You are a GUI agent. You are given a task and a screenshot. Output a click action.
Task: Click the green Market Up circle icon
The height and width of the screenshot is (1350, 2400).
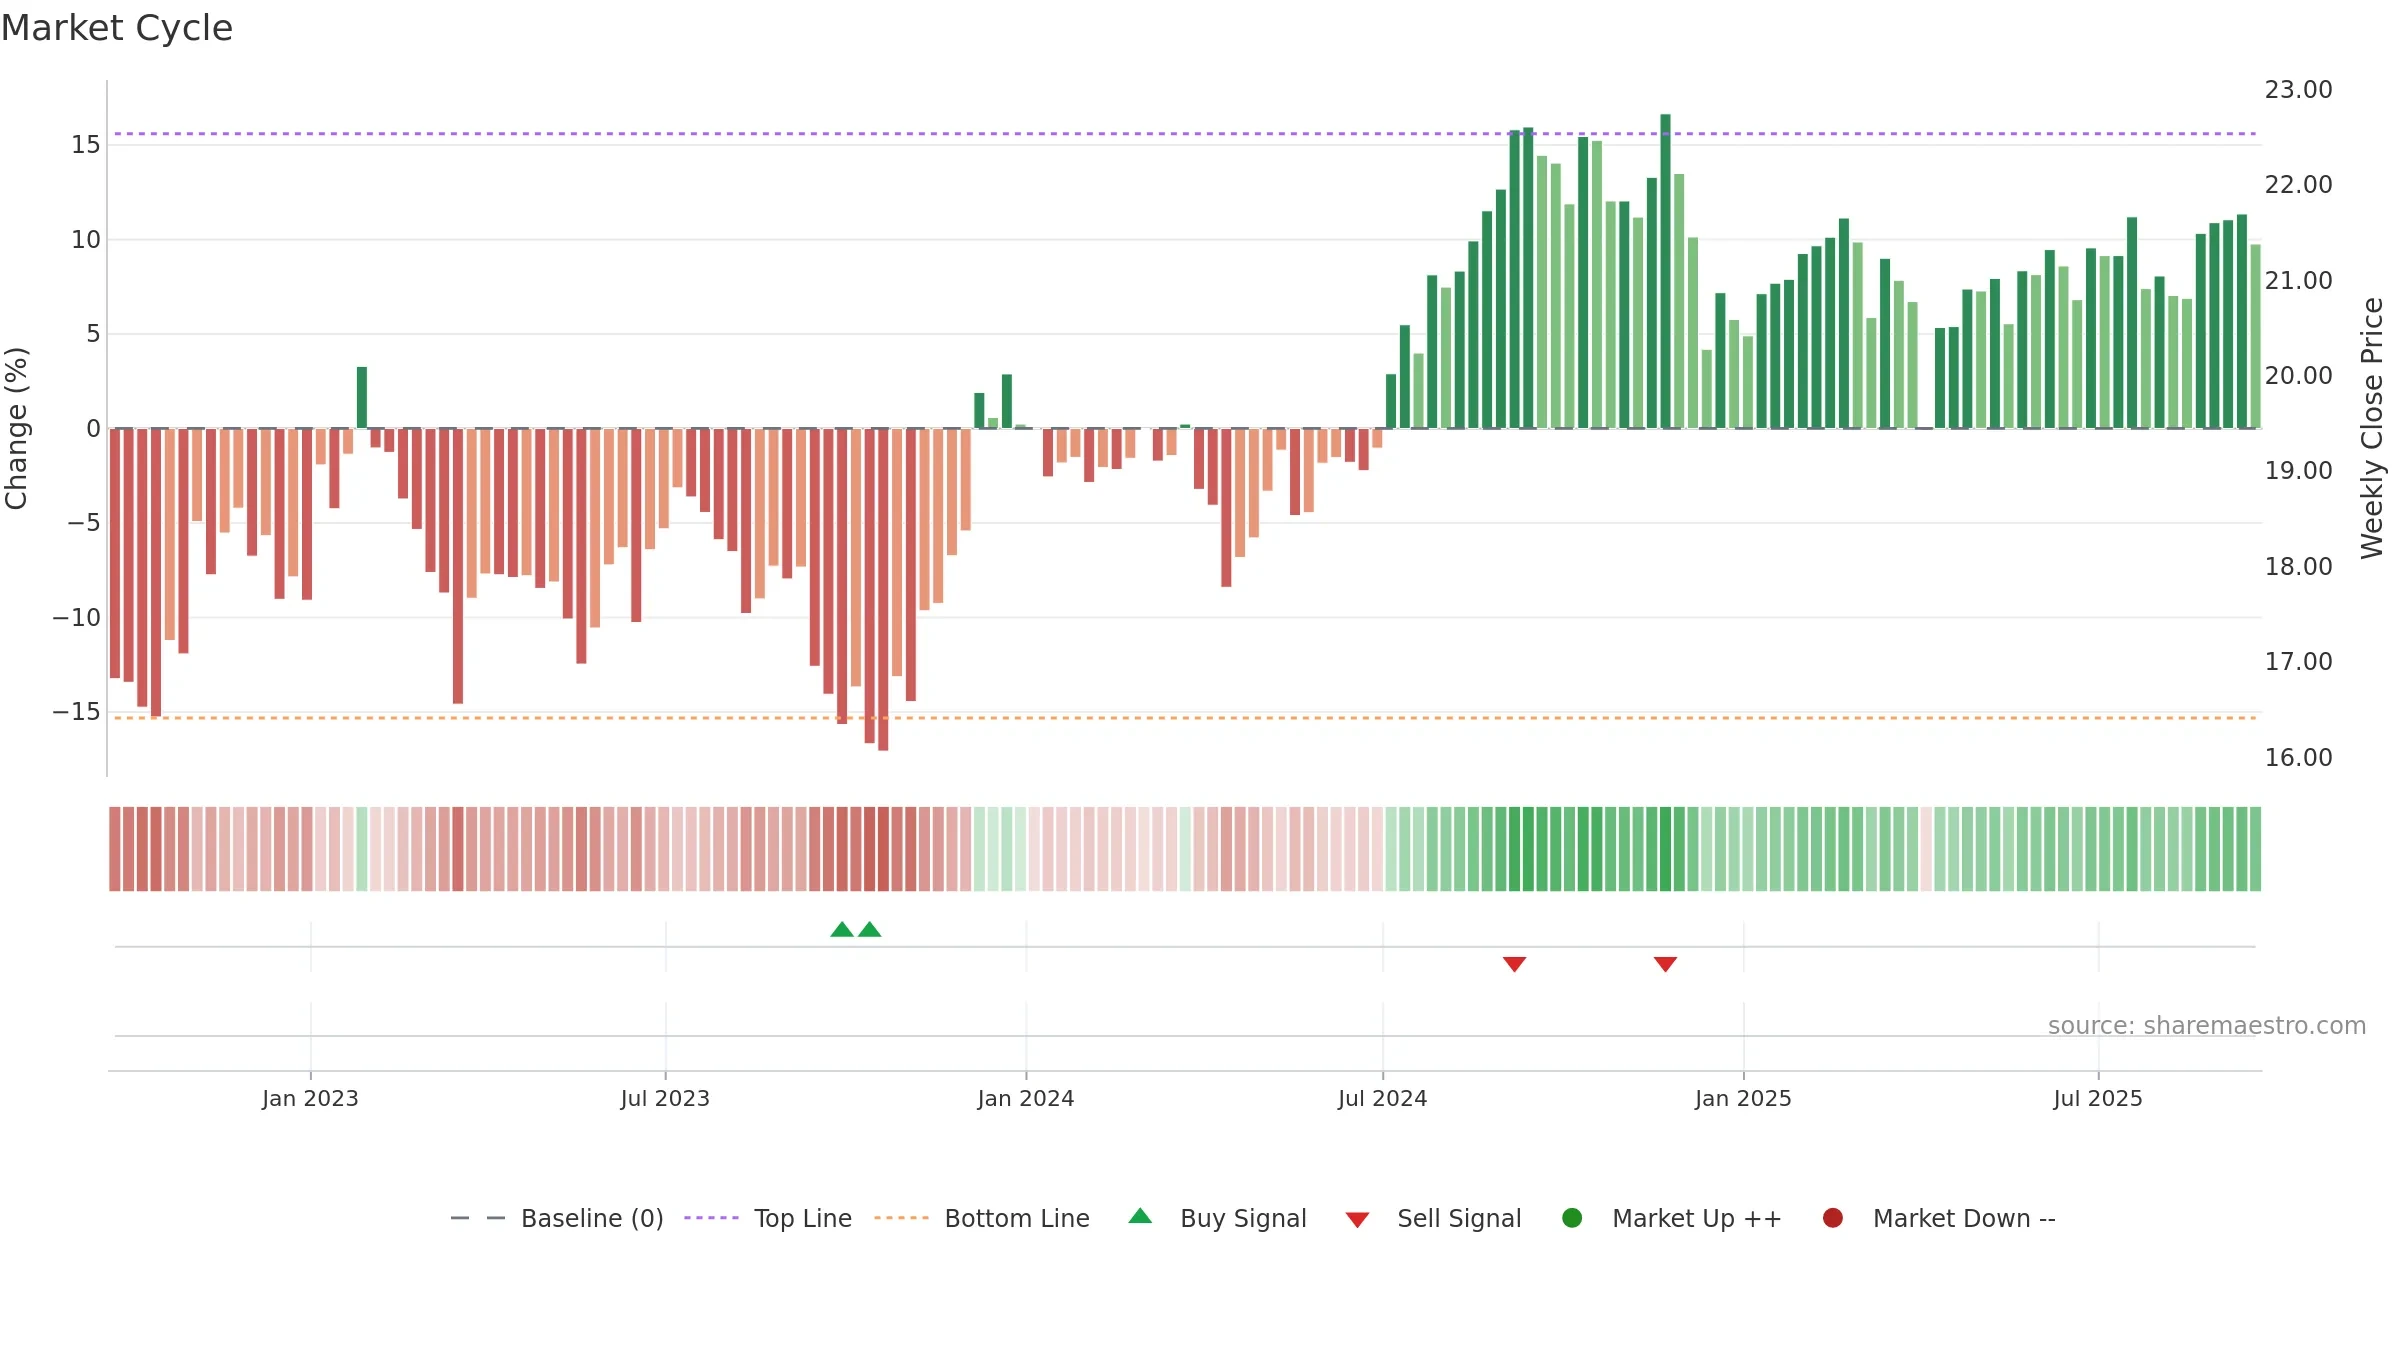click(1572, 1218)
